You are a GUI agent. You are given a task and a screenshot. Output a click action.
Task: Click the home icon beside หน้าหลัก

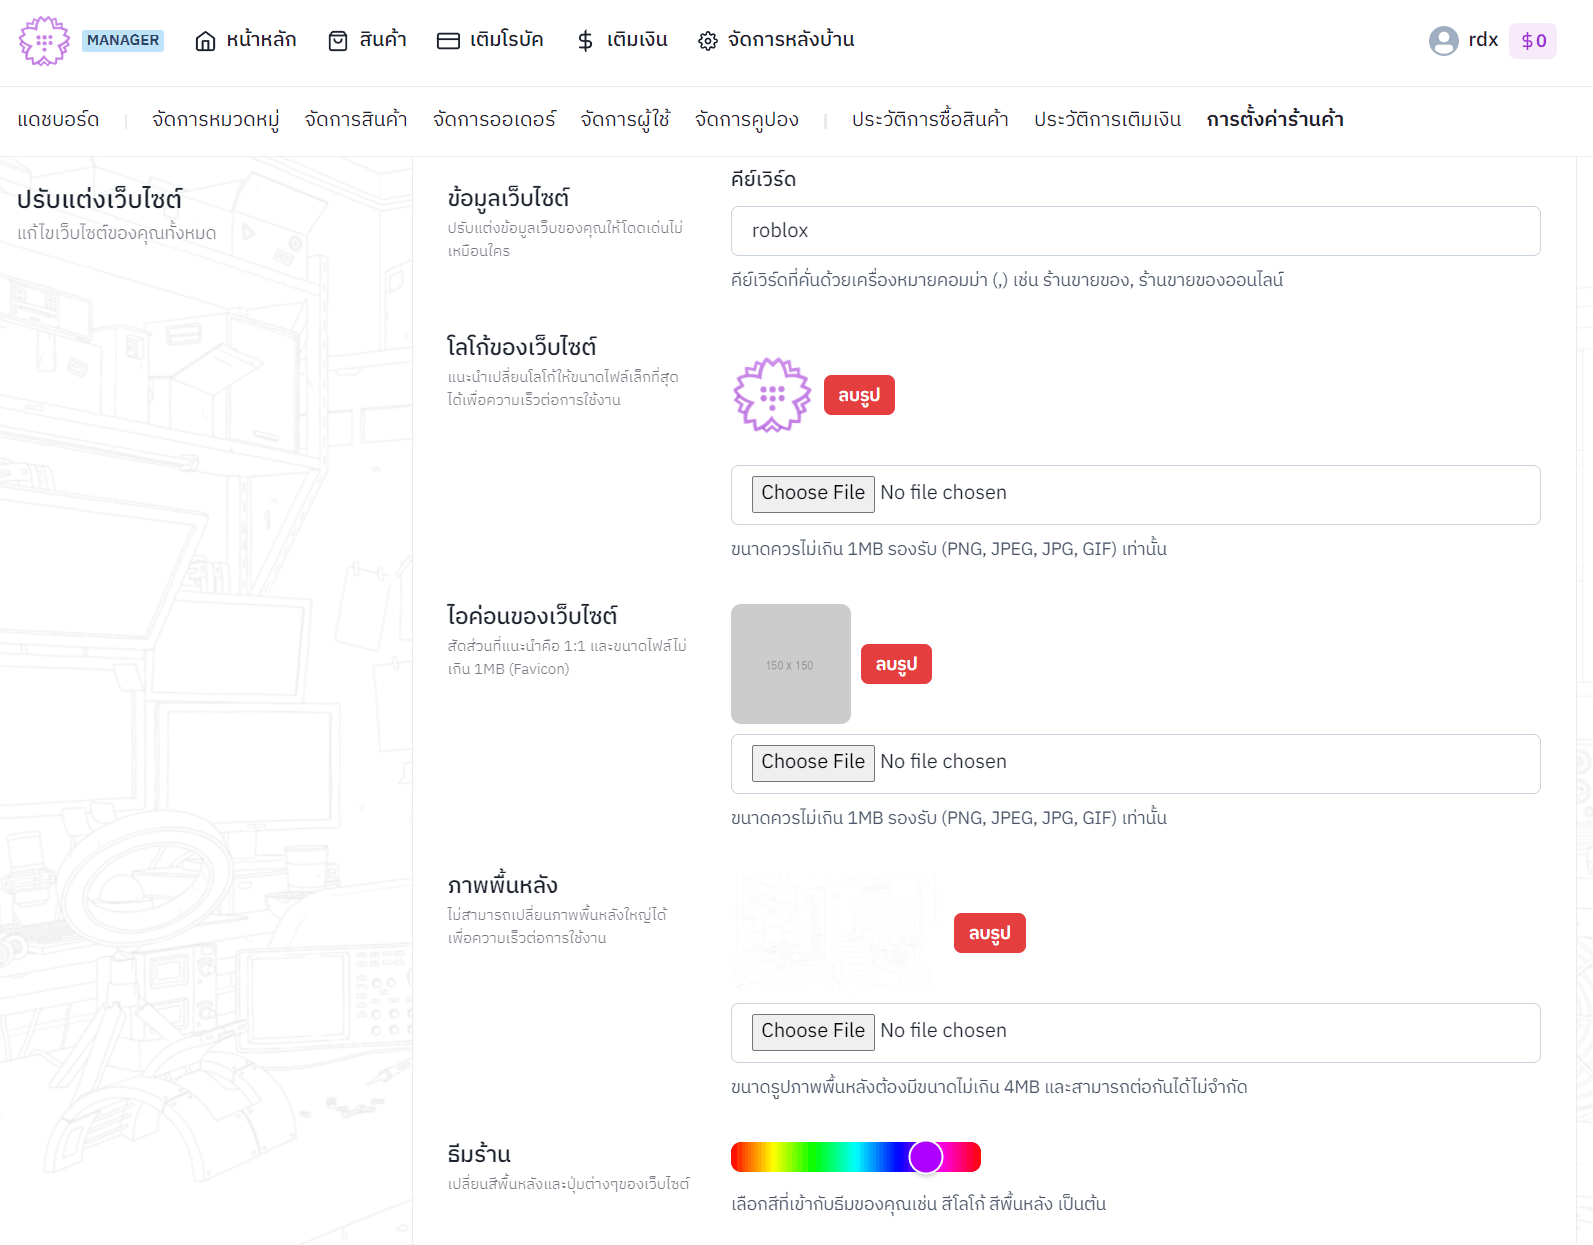(x=205, y=41)
